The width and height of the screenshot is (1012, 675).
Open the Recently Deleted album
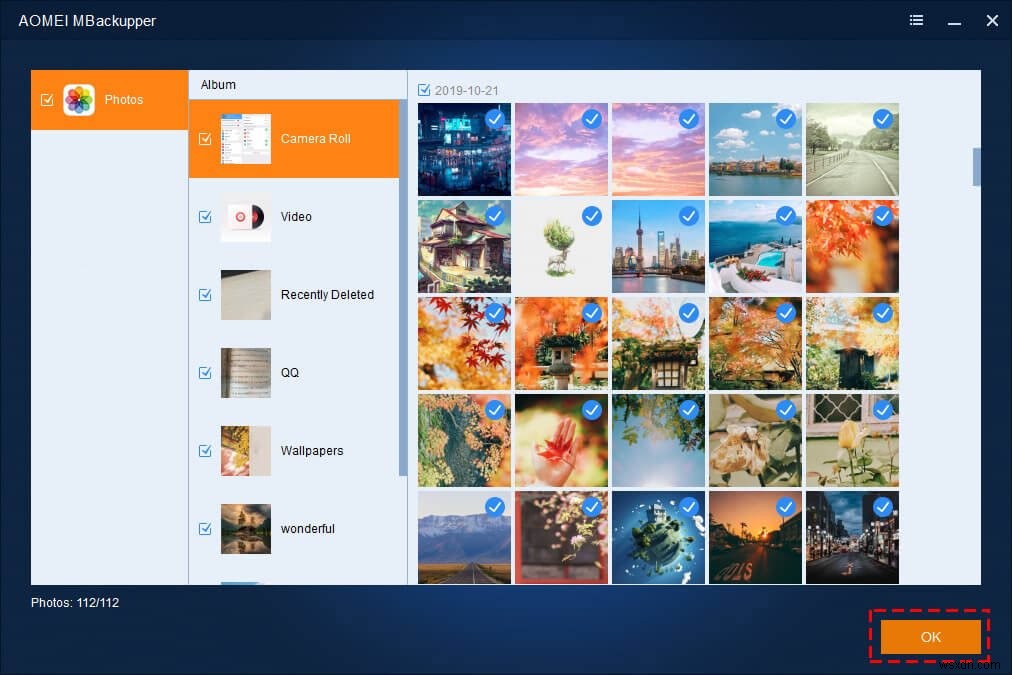click(x=245, y=295)
